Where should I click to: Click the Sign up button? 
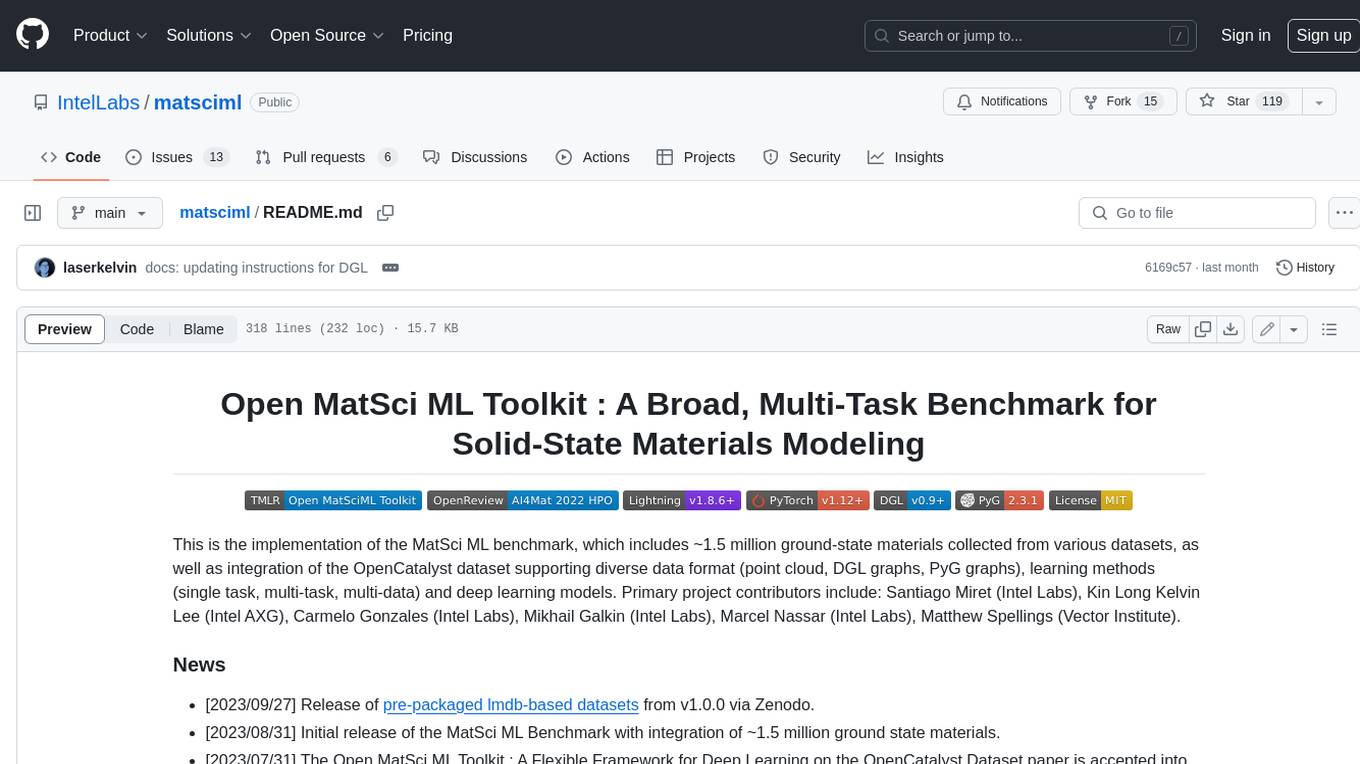coord(1323,35)
